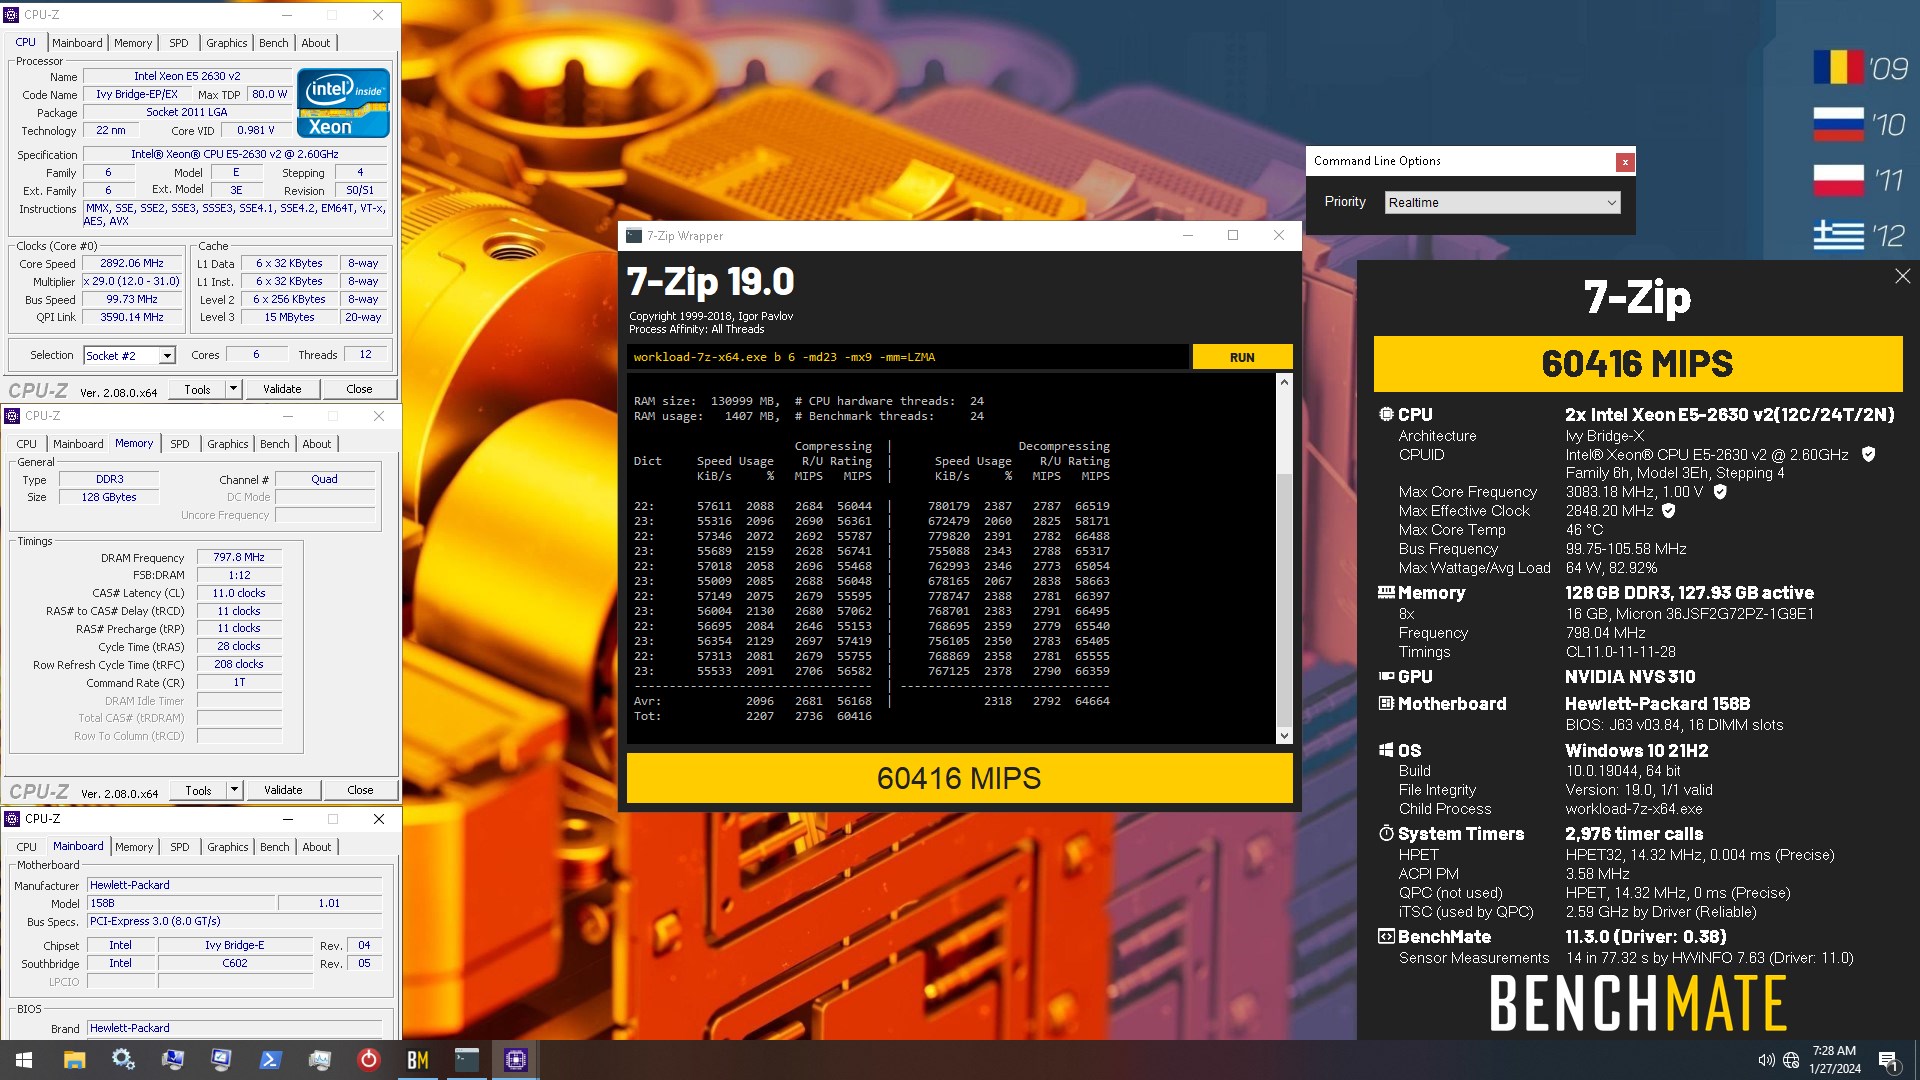
Task: Expand Tools dropdown arrow in Memory CPU-Z window
Action: (x=235, y=790)
